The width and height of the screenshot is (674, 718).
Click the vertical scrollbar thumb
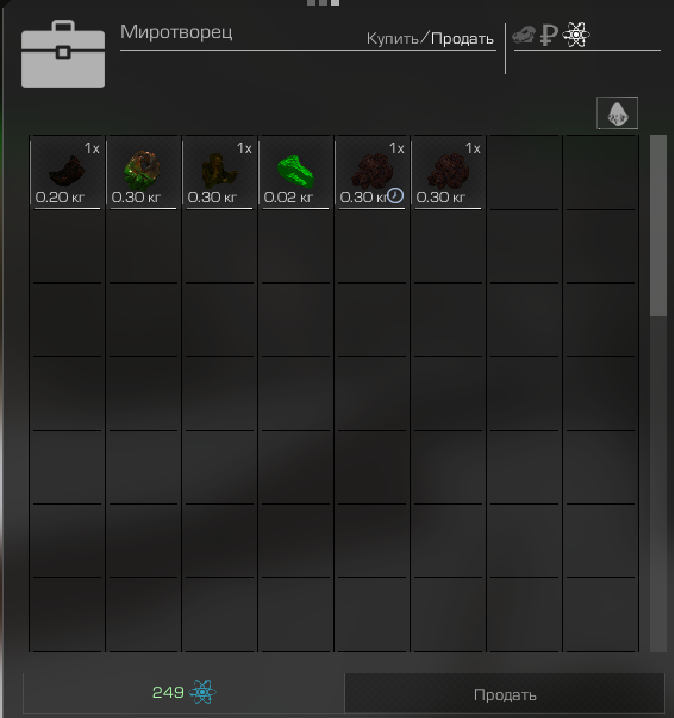658,225
